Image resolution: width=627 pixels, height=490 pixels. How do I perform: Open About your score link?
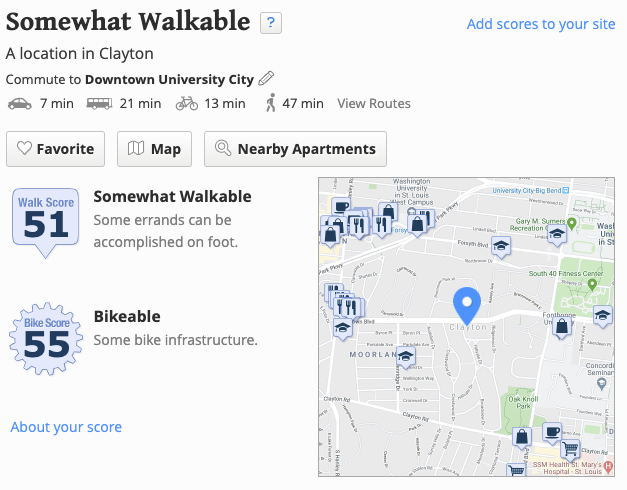pos(66,427)
